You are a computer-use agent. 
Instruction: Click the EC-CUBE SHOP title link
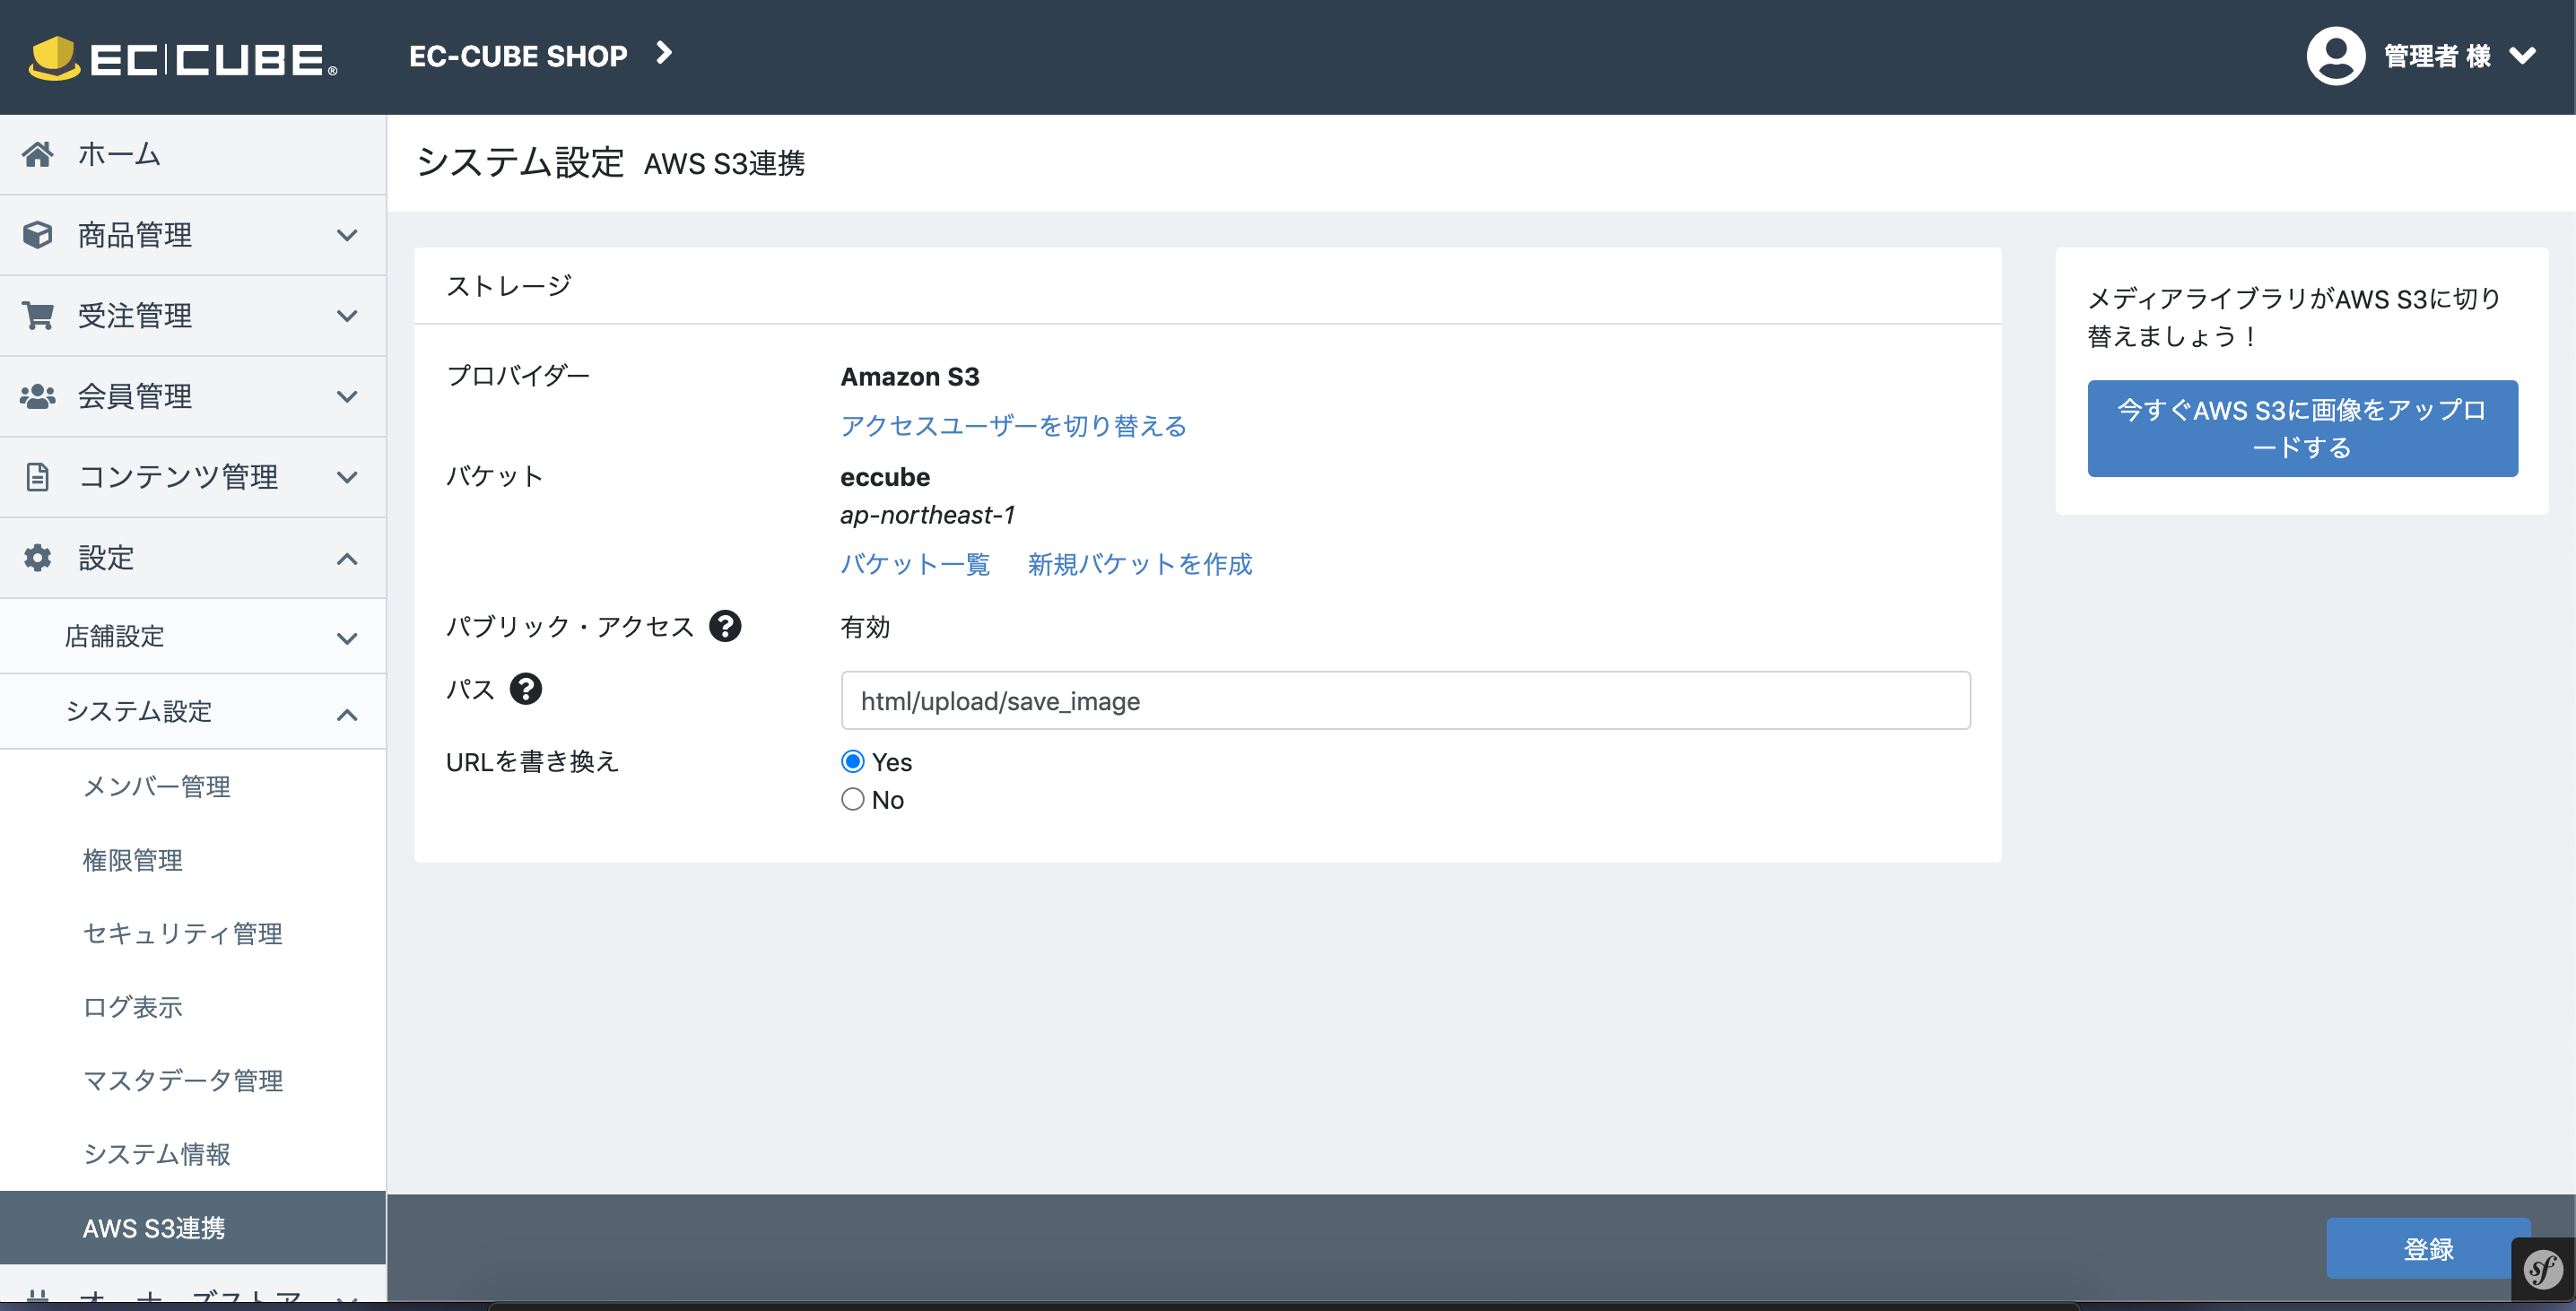518,56
